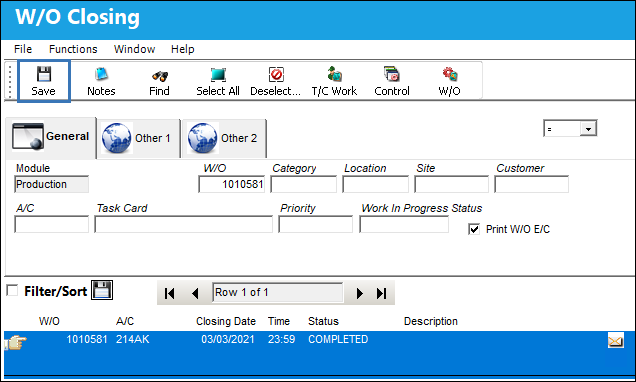
Task: Open T/C Work from the toolbar
Action: click(334, 81)
